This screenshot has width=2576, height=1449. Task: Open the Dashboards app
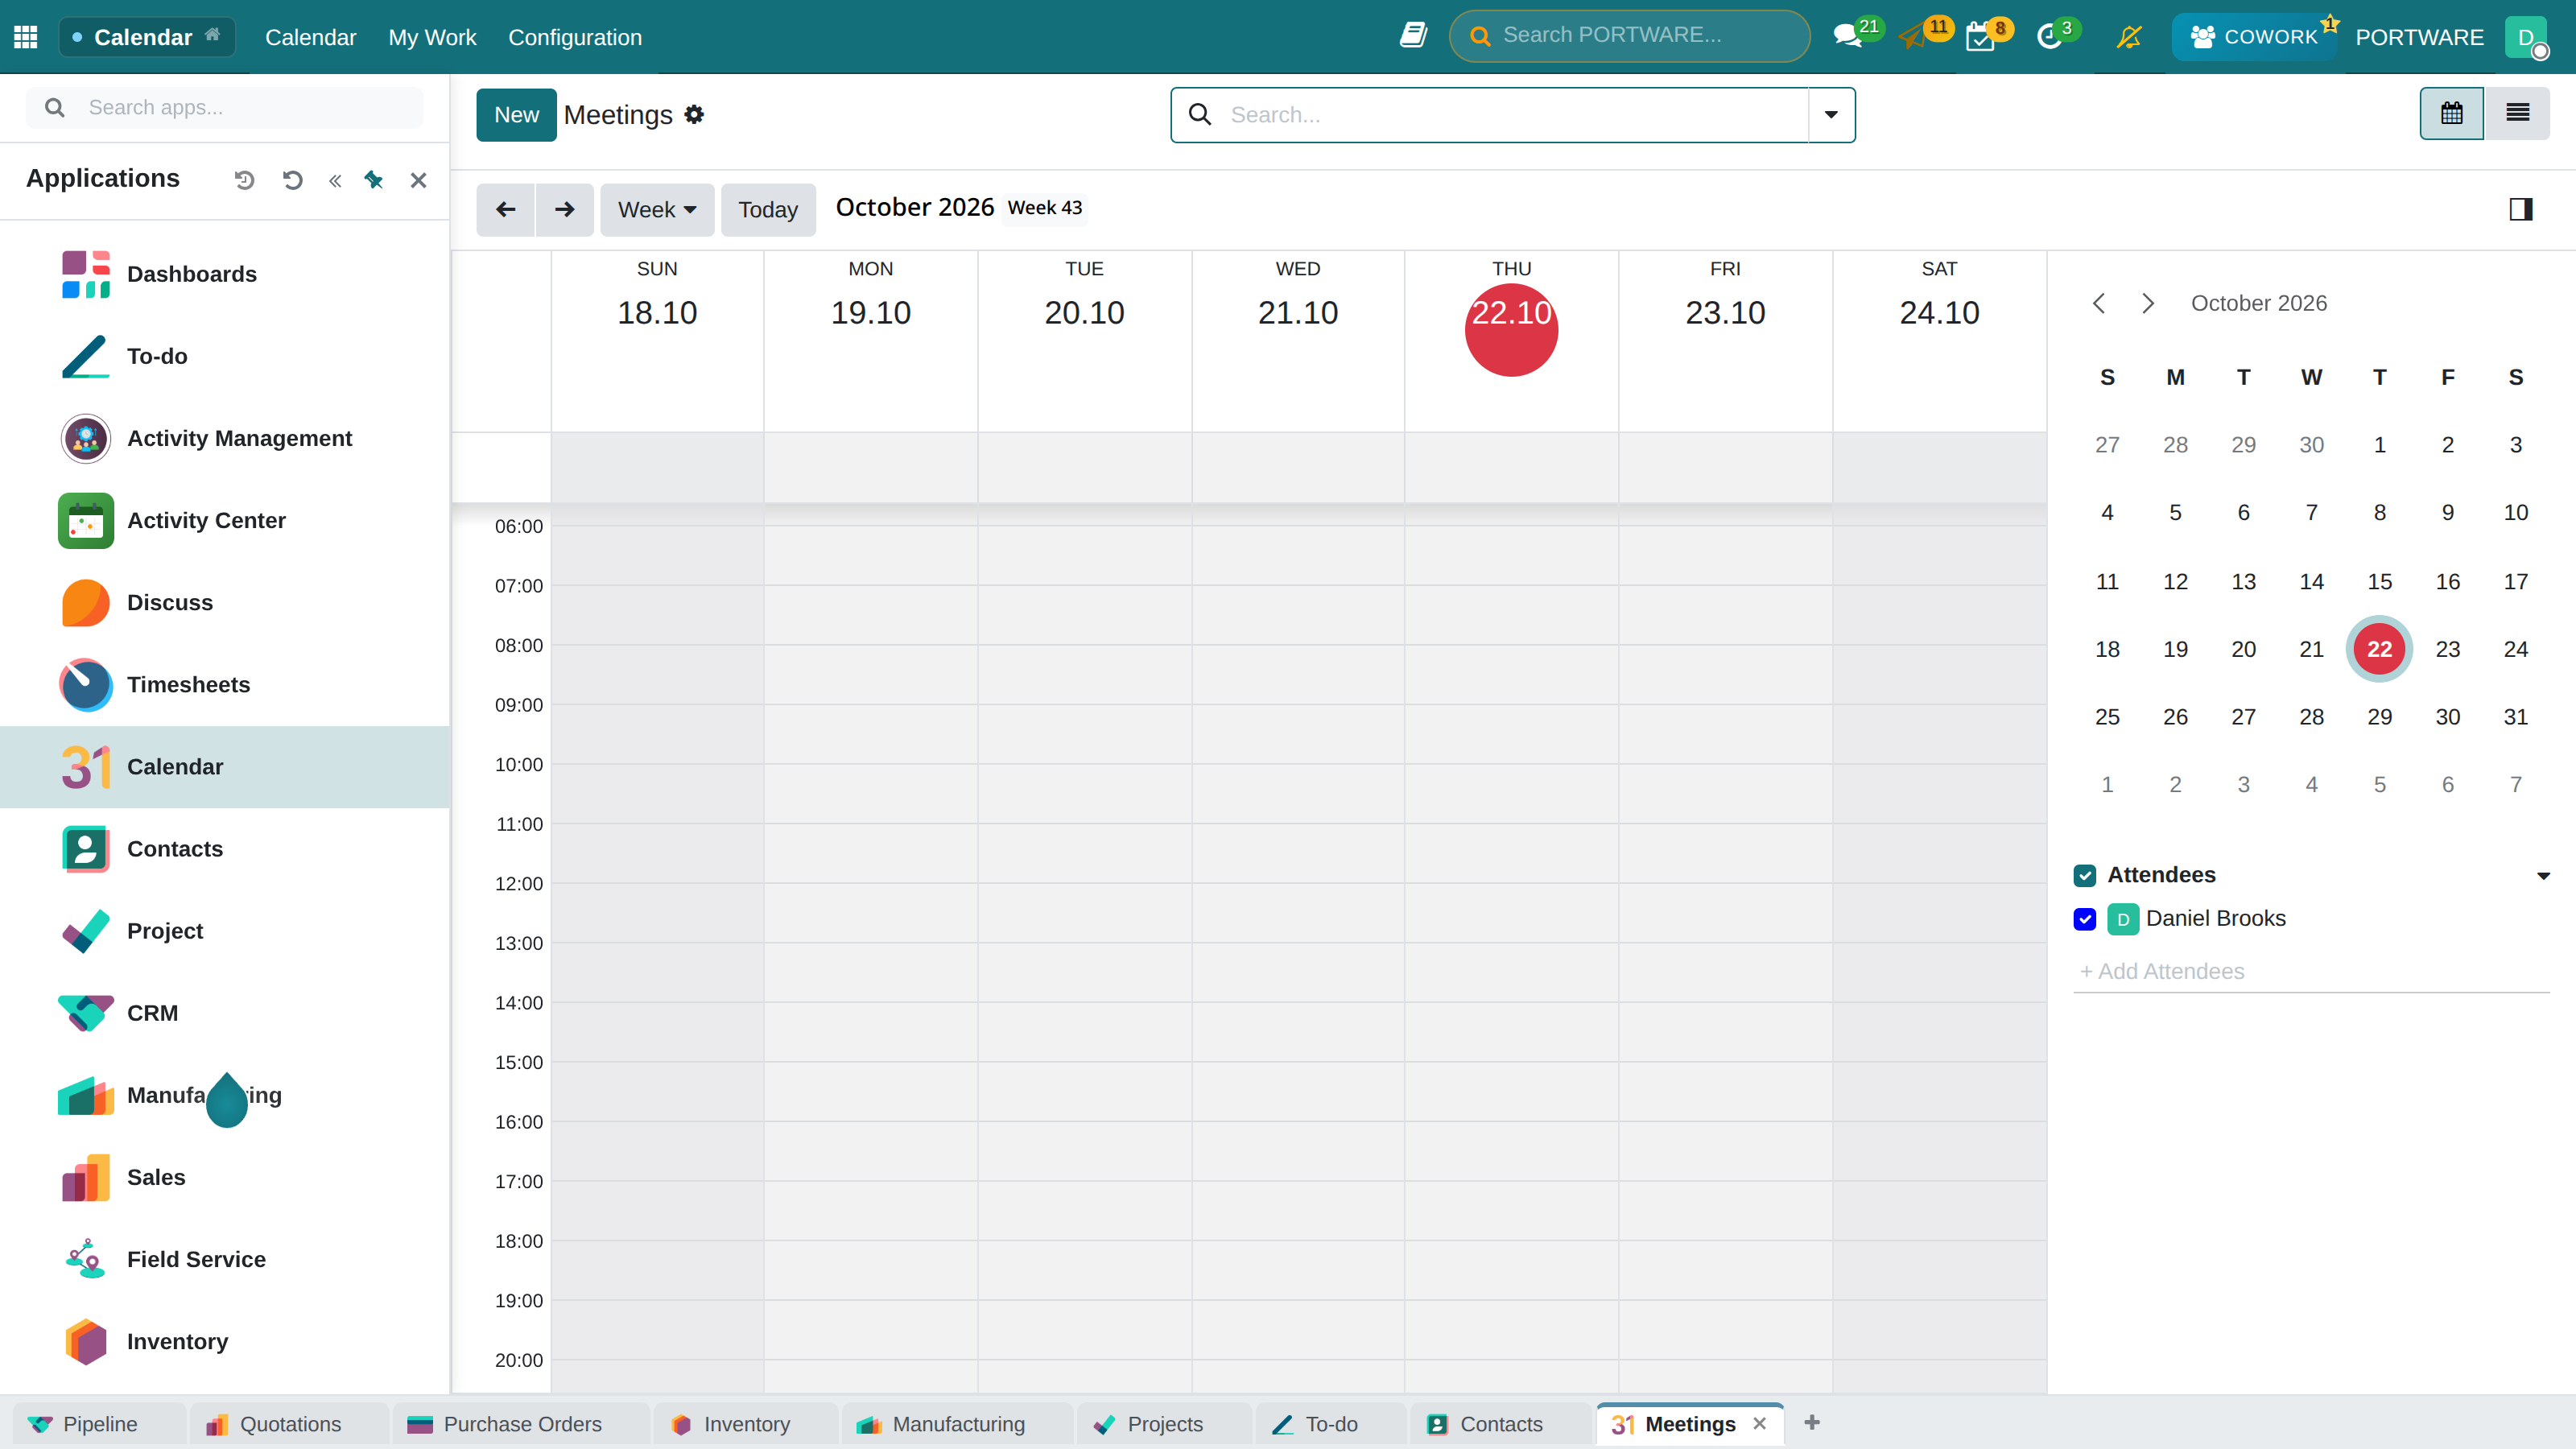point(225,274)
